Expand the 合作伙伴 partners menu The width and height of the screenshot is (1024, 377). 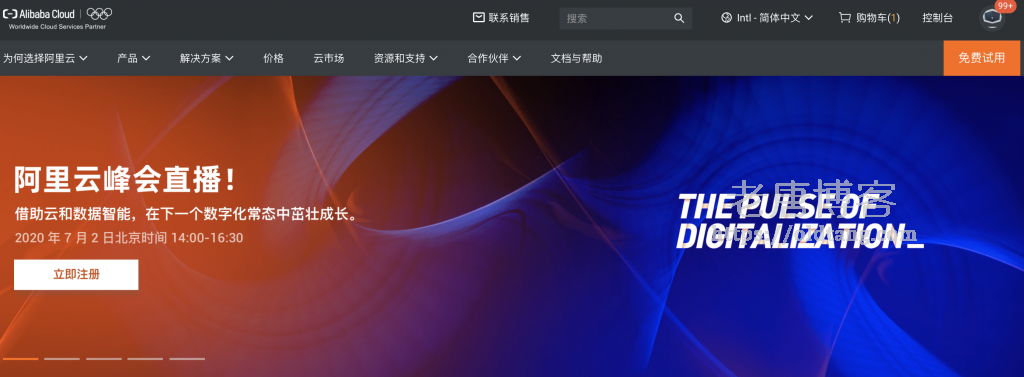[494, 58]
